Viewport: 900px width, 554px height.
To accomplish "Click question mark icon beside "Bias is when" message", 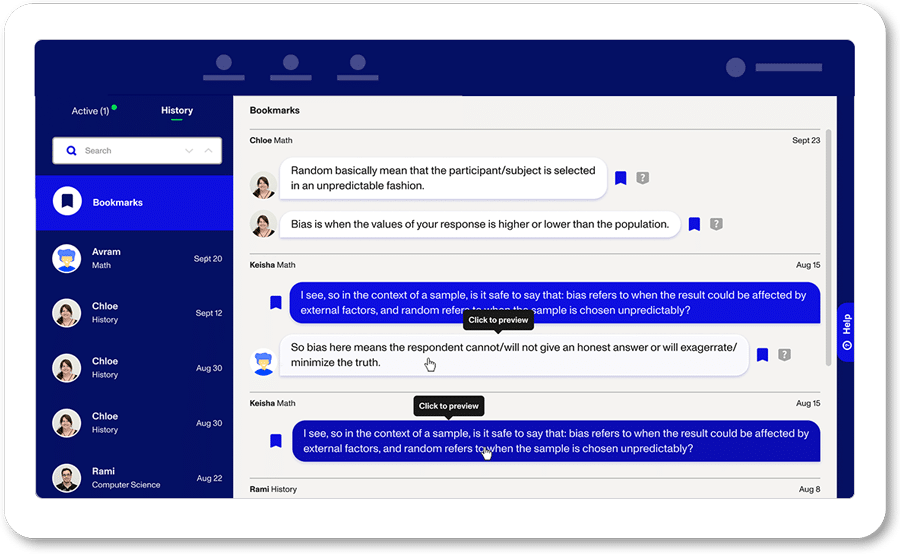I will point(716,224).
